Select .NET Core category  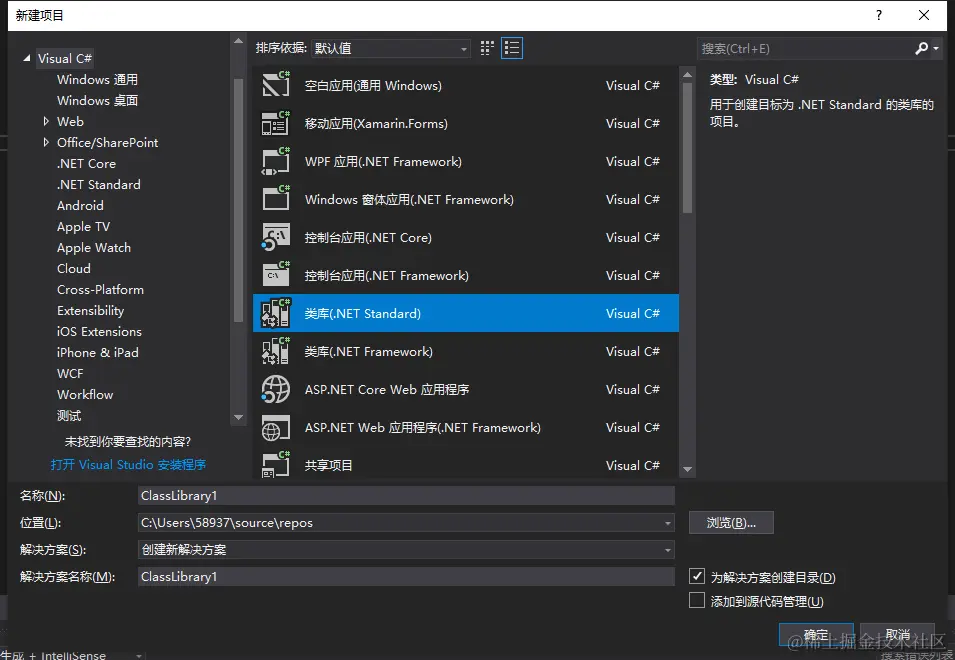click(86, 163)
